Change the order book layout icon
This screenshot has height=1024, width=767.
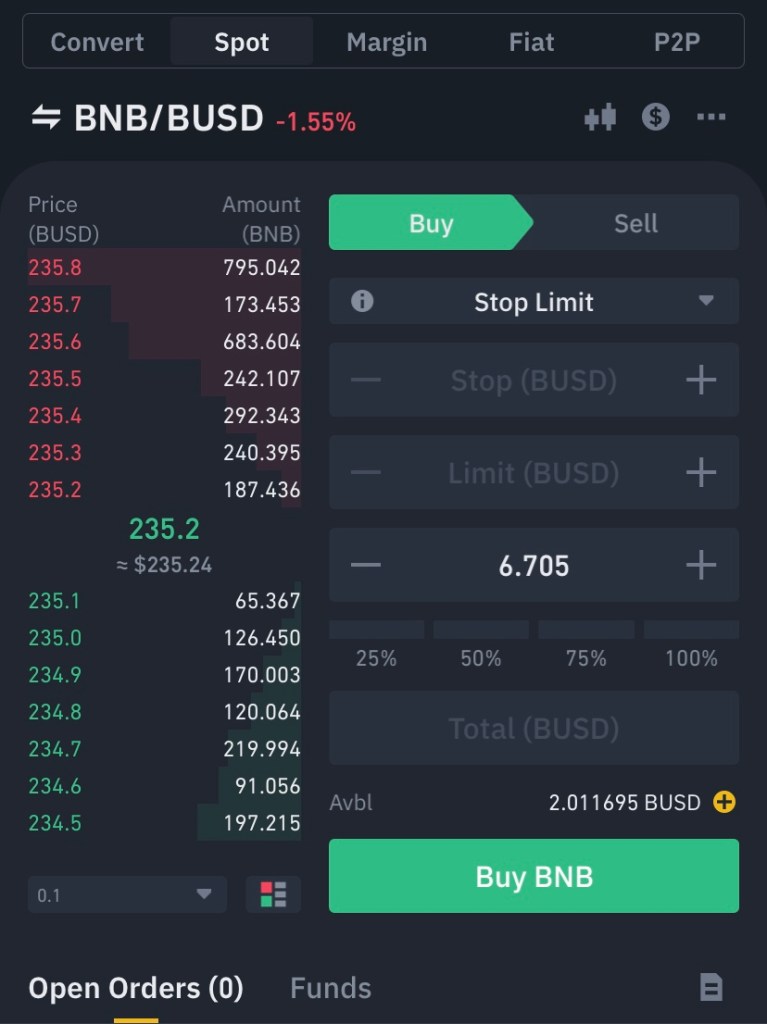[273, 894]
